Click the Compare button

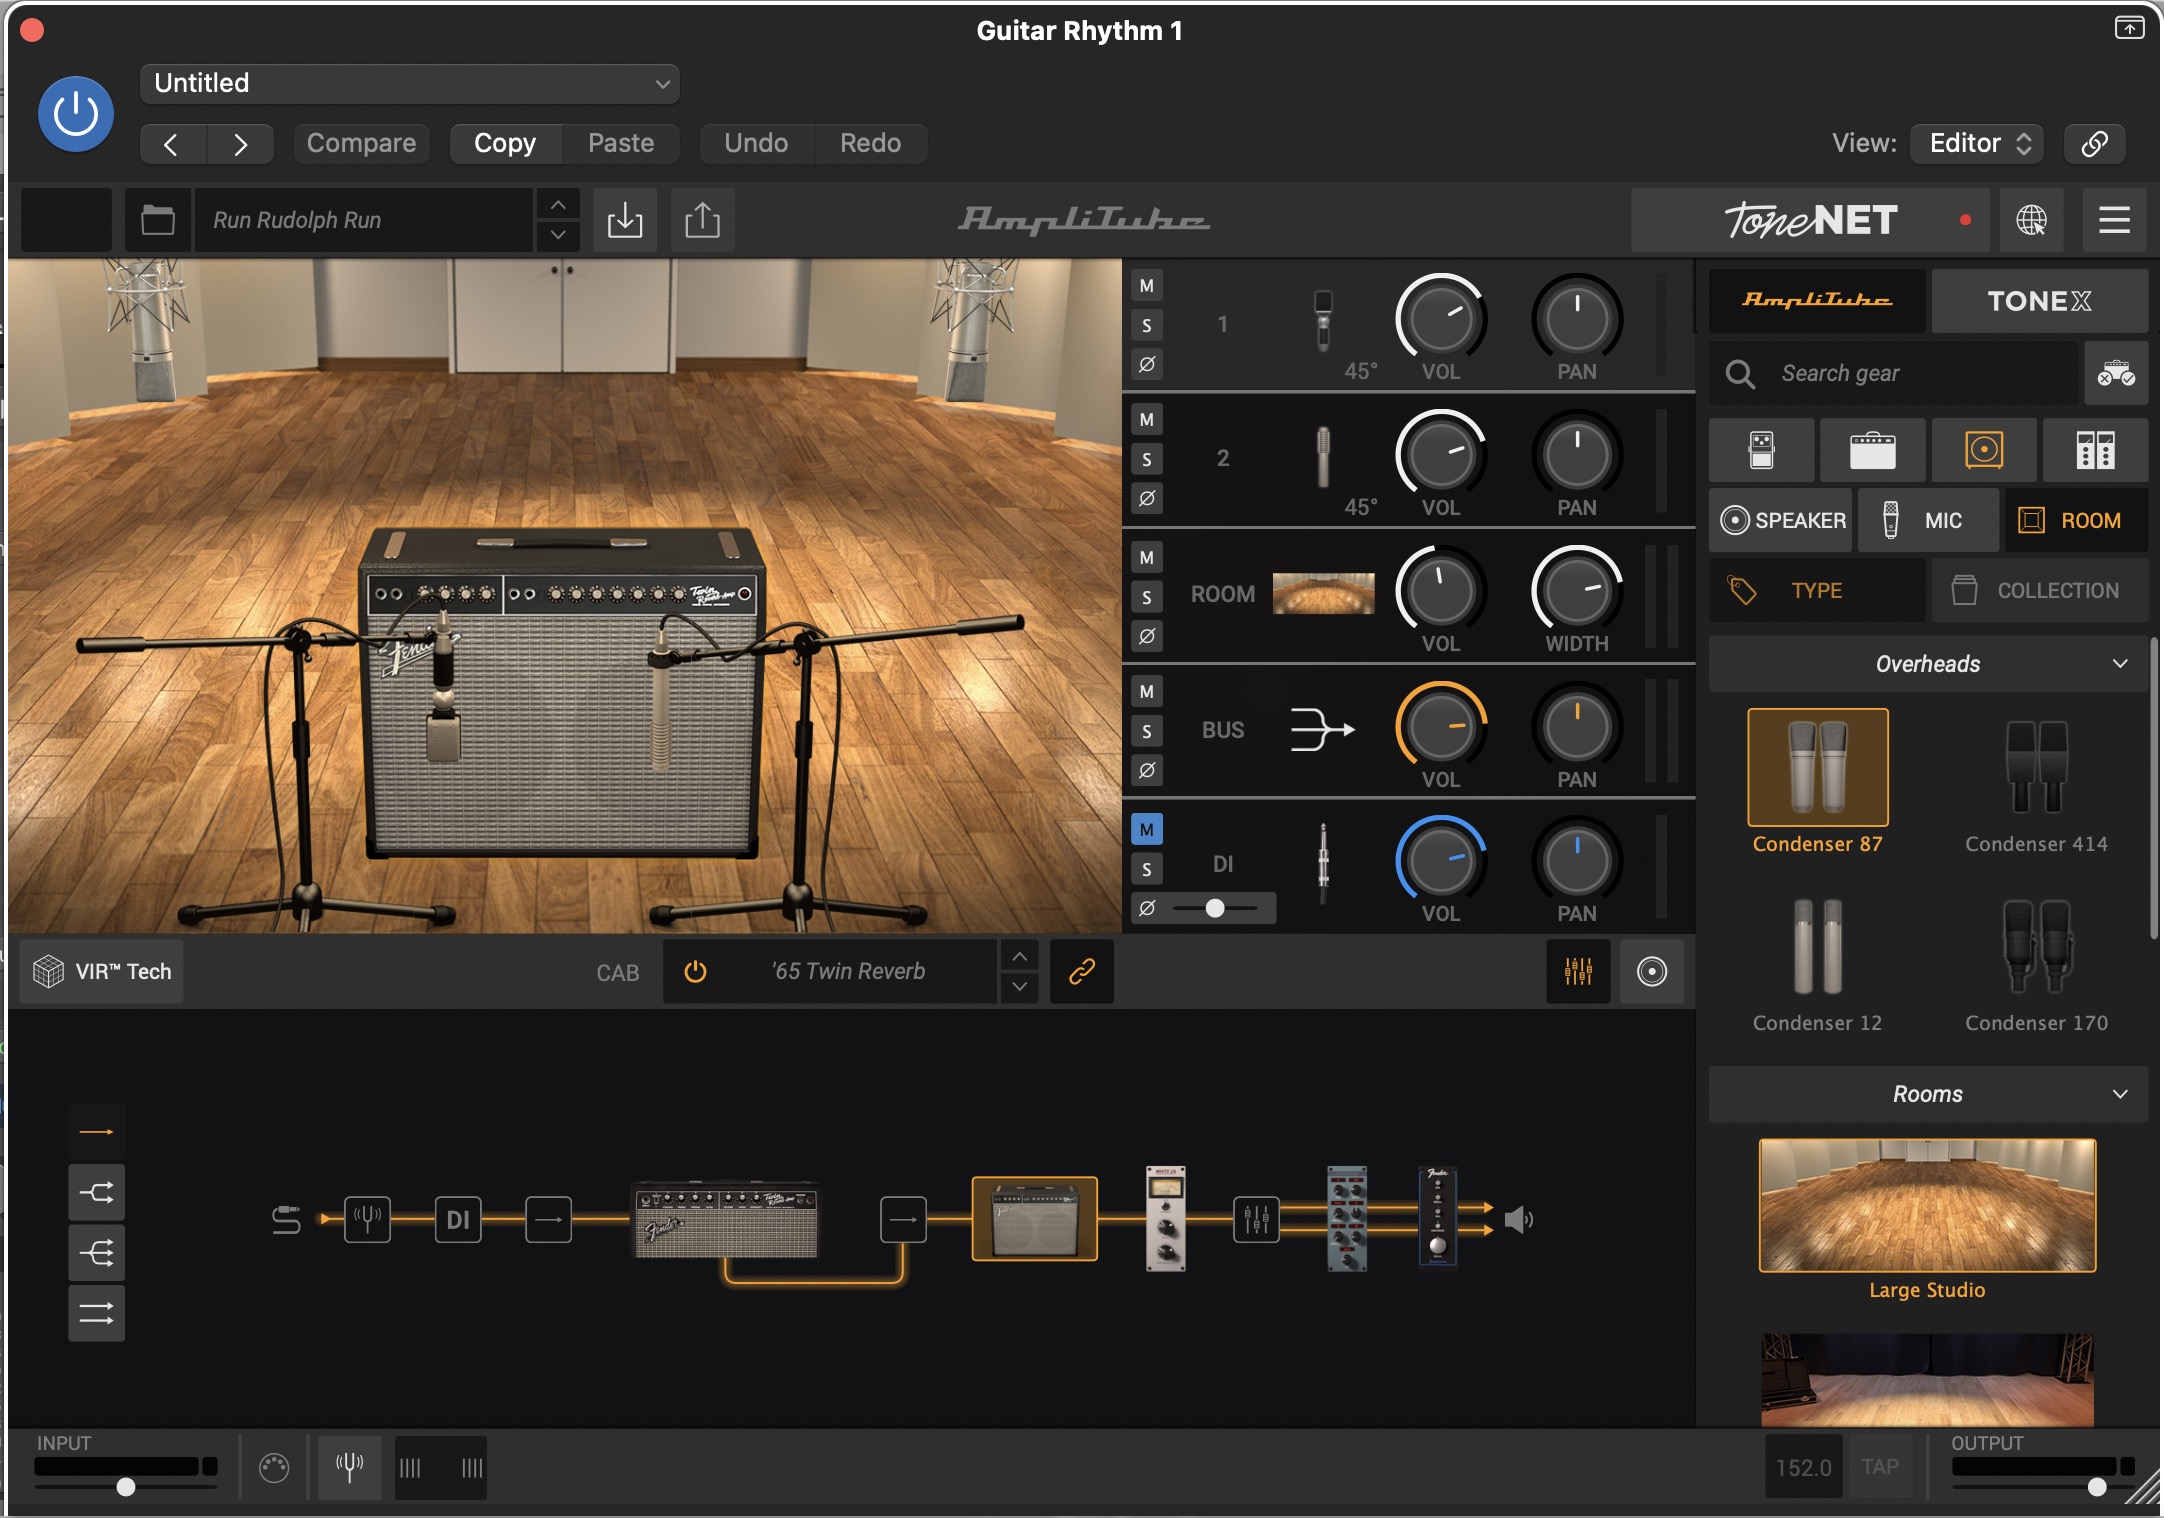(x=361, y=143)
